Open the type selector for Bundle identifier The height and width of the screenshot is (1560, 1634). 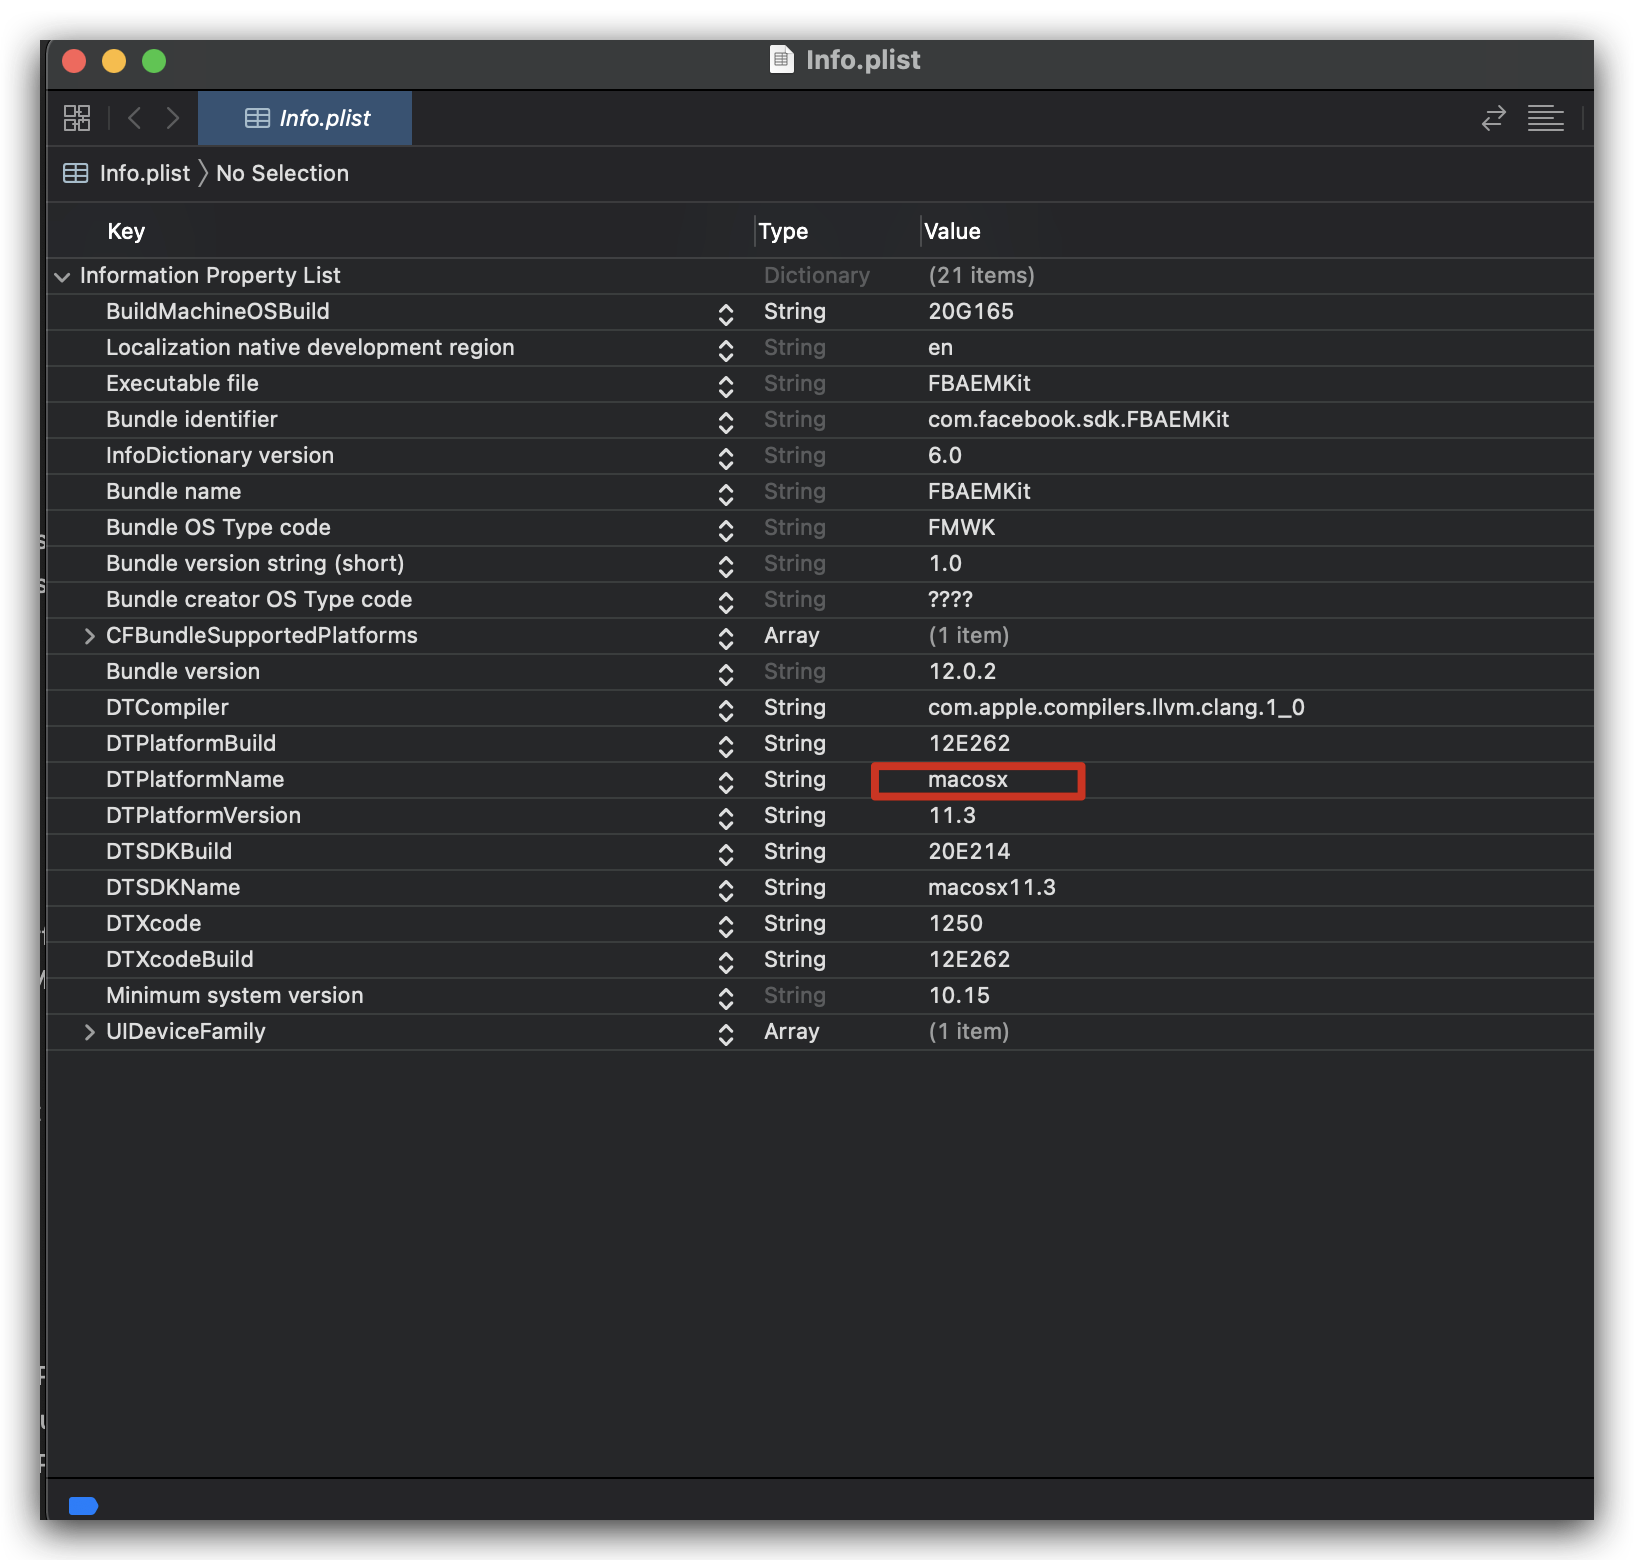[x=726, y=422]
